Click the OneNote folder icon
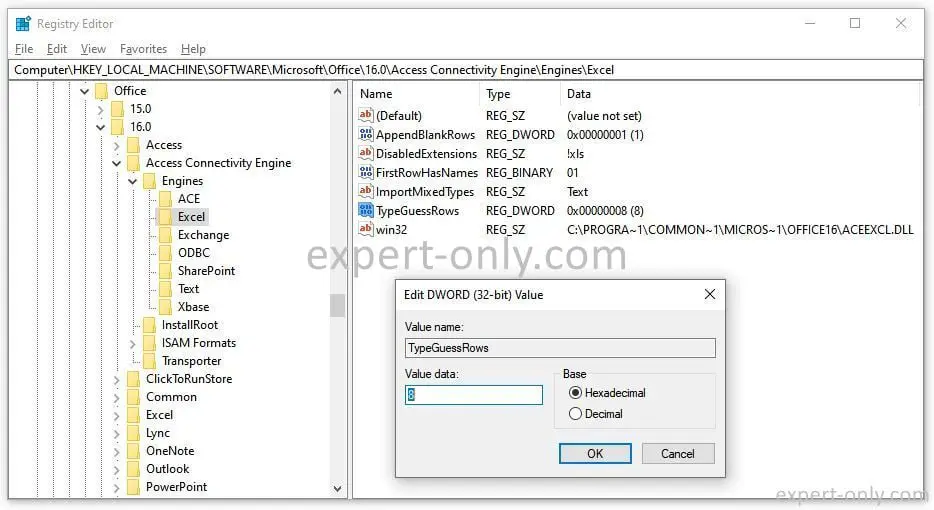This screenshot has height=510, width=934. click(x=134, y=451)
